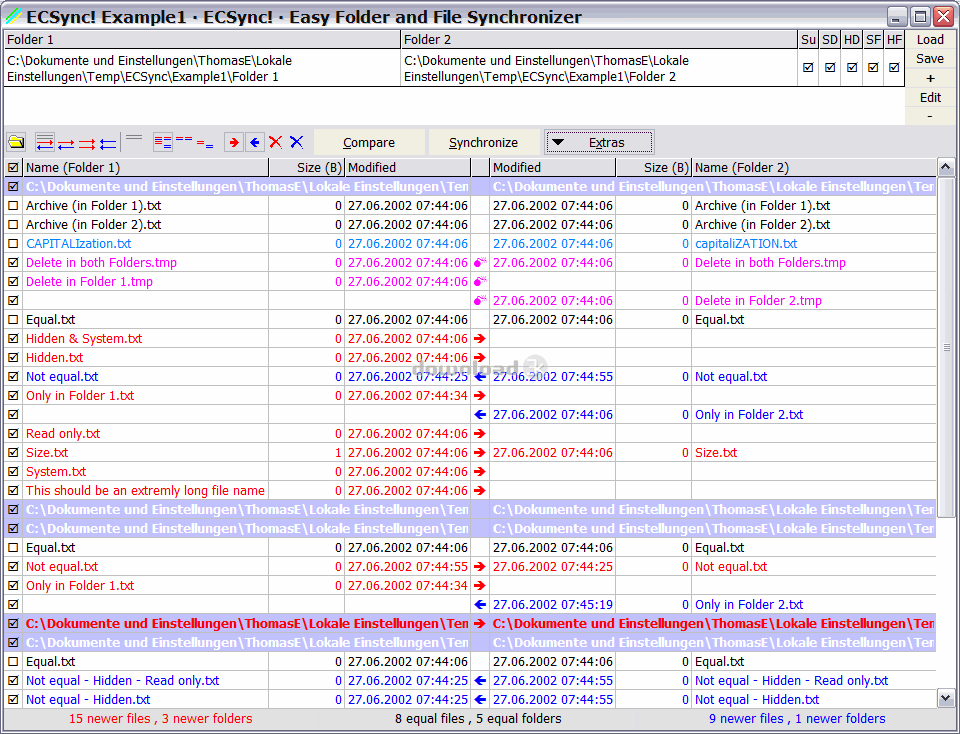Click the red-right and blue-left arrows toolbar icon
Viewport: 960px width, 734px height.
[66, 144]
